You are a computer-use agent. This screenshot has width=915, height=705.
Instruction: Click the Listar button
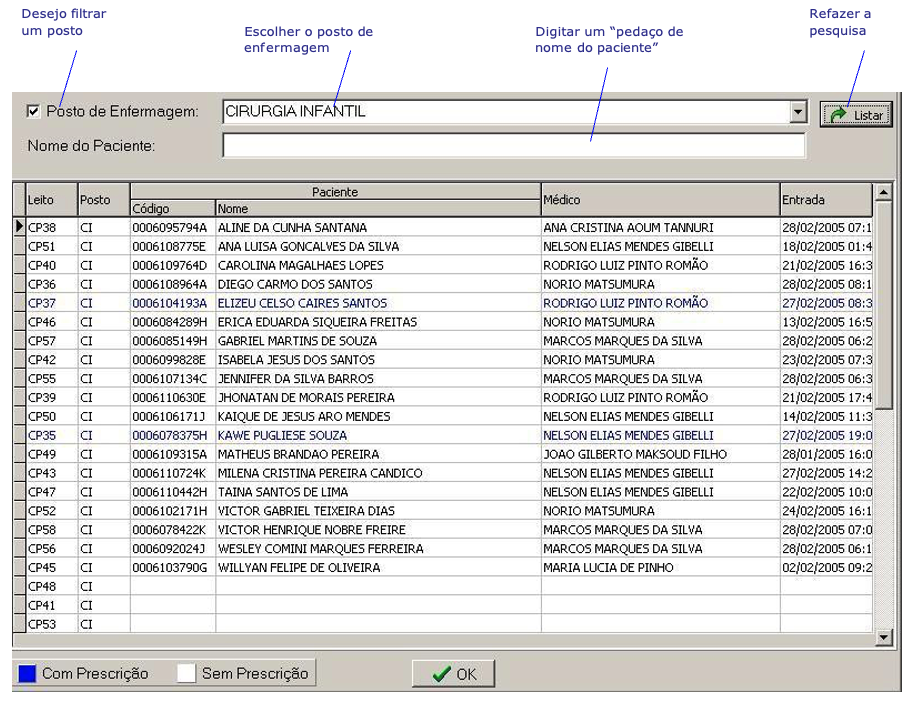[856, 114]
